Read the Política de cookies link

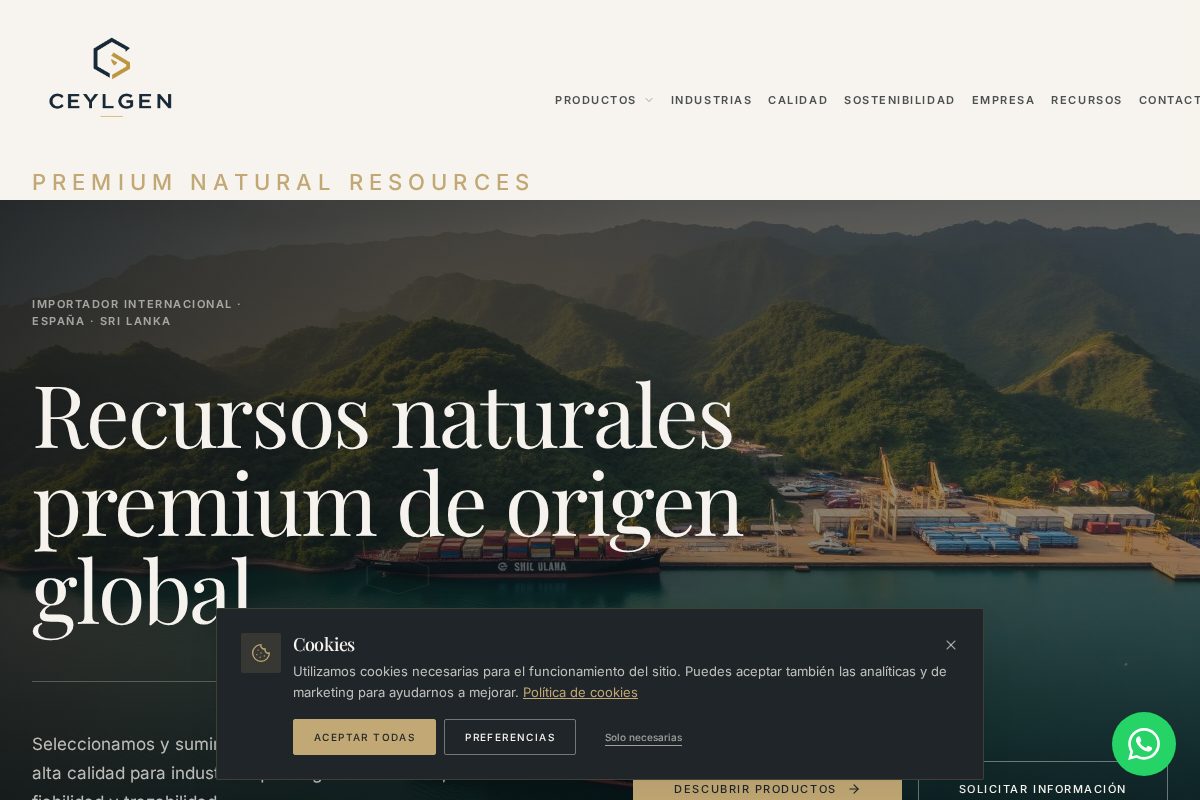click(x=580, y=692)
